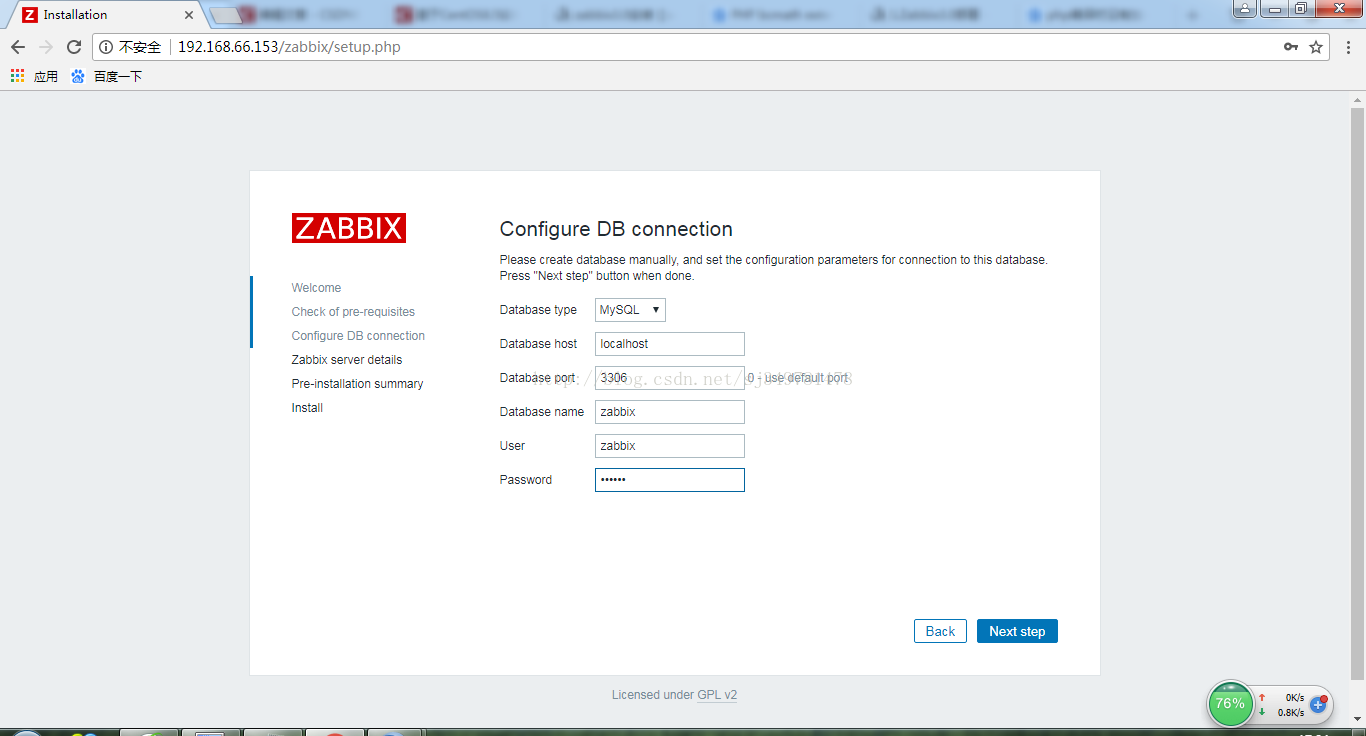Select Install step in sidebar
1366x736 pixels.
click(x=307, y=408)
